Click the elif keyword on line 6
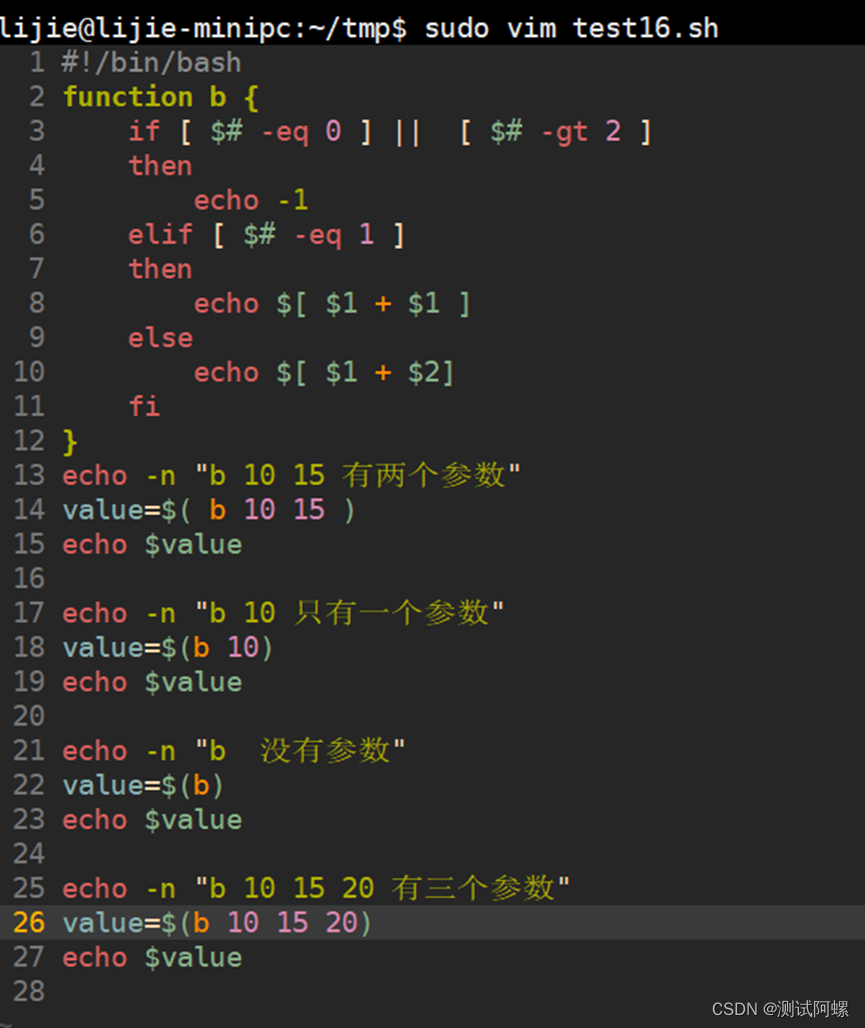The height and width of the screenshot is (1028, 865). click(160, 234)
